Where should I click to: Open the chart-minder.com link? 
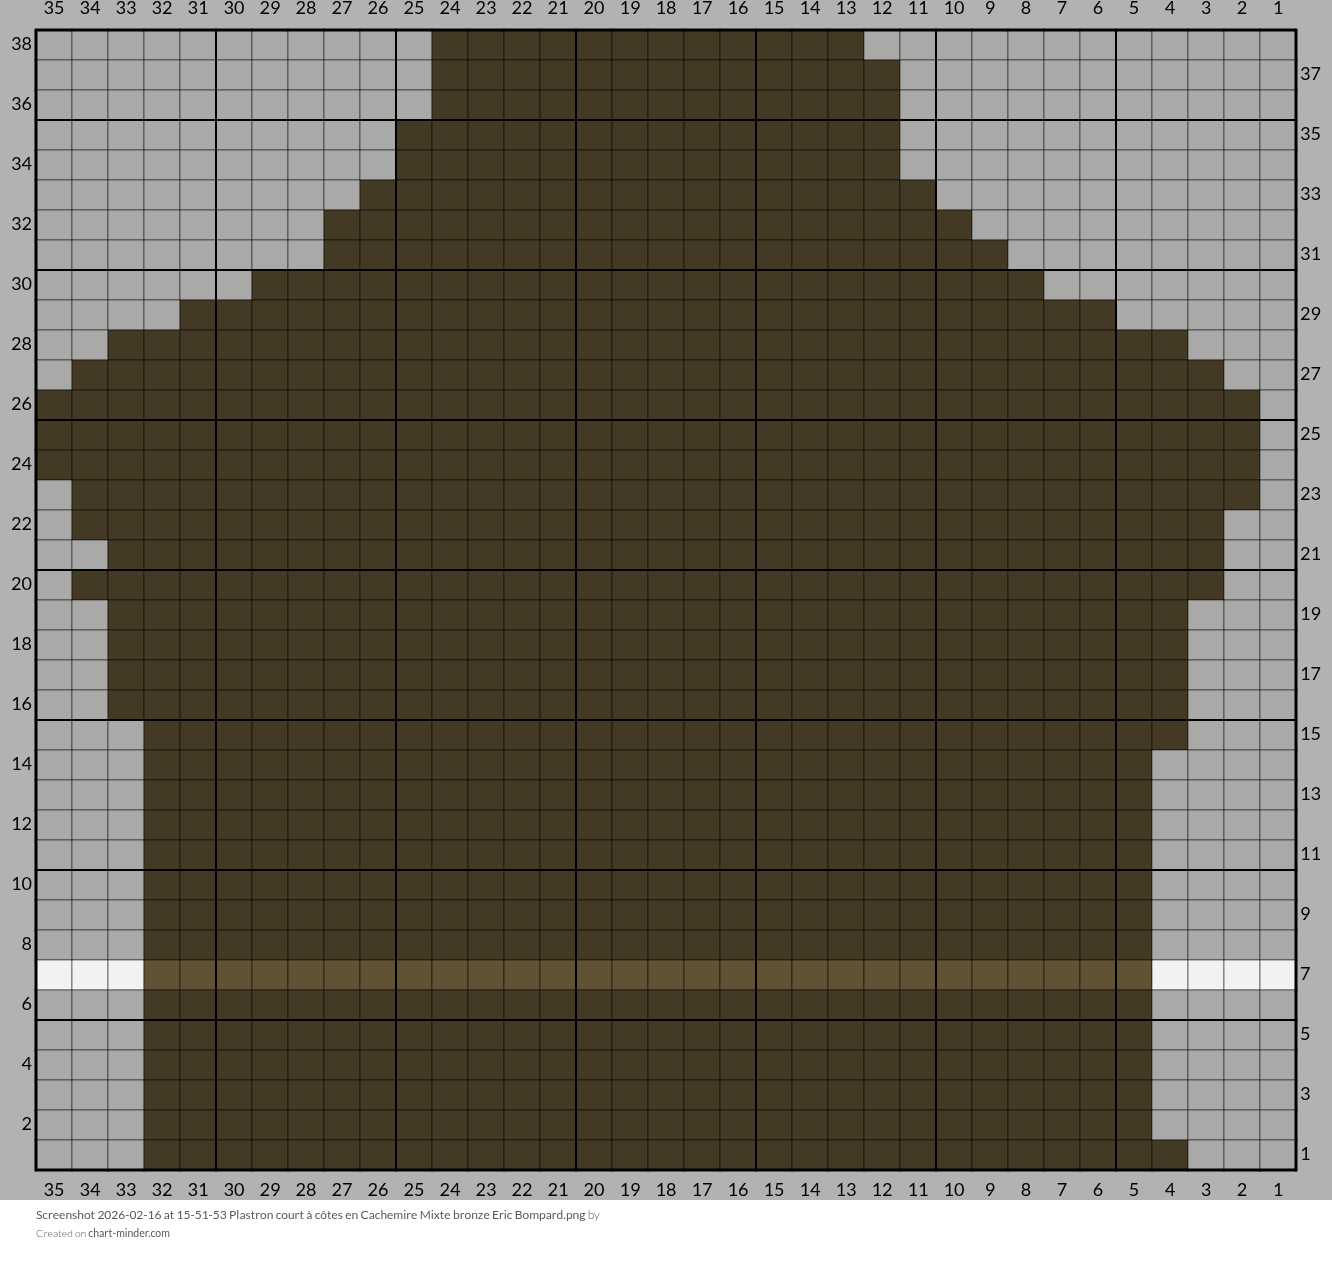tap(128, 1233)
